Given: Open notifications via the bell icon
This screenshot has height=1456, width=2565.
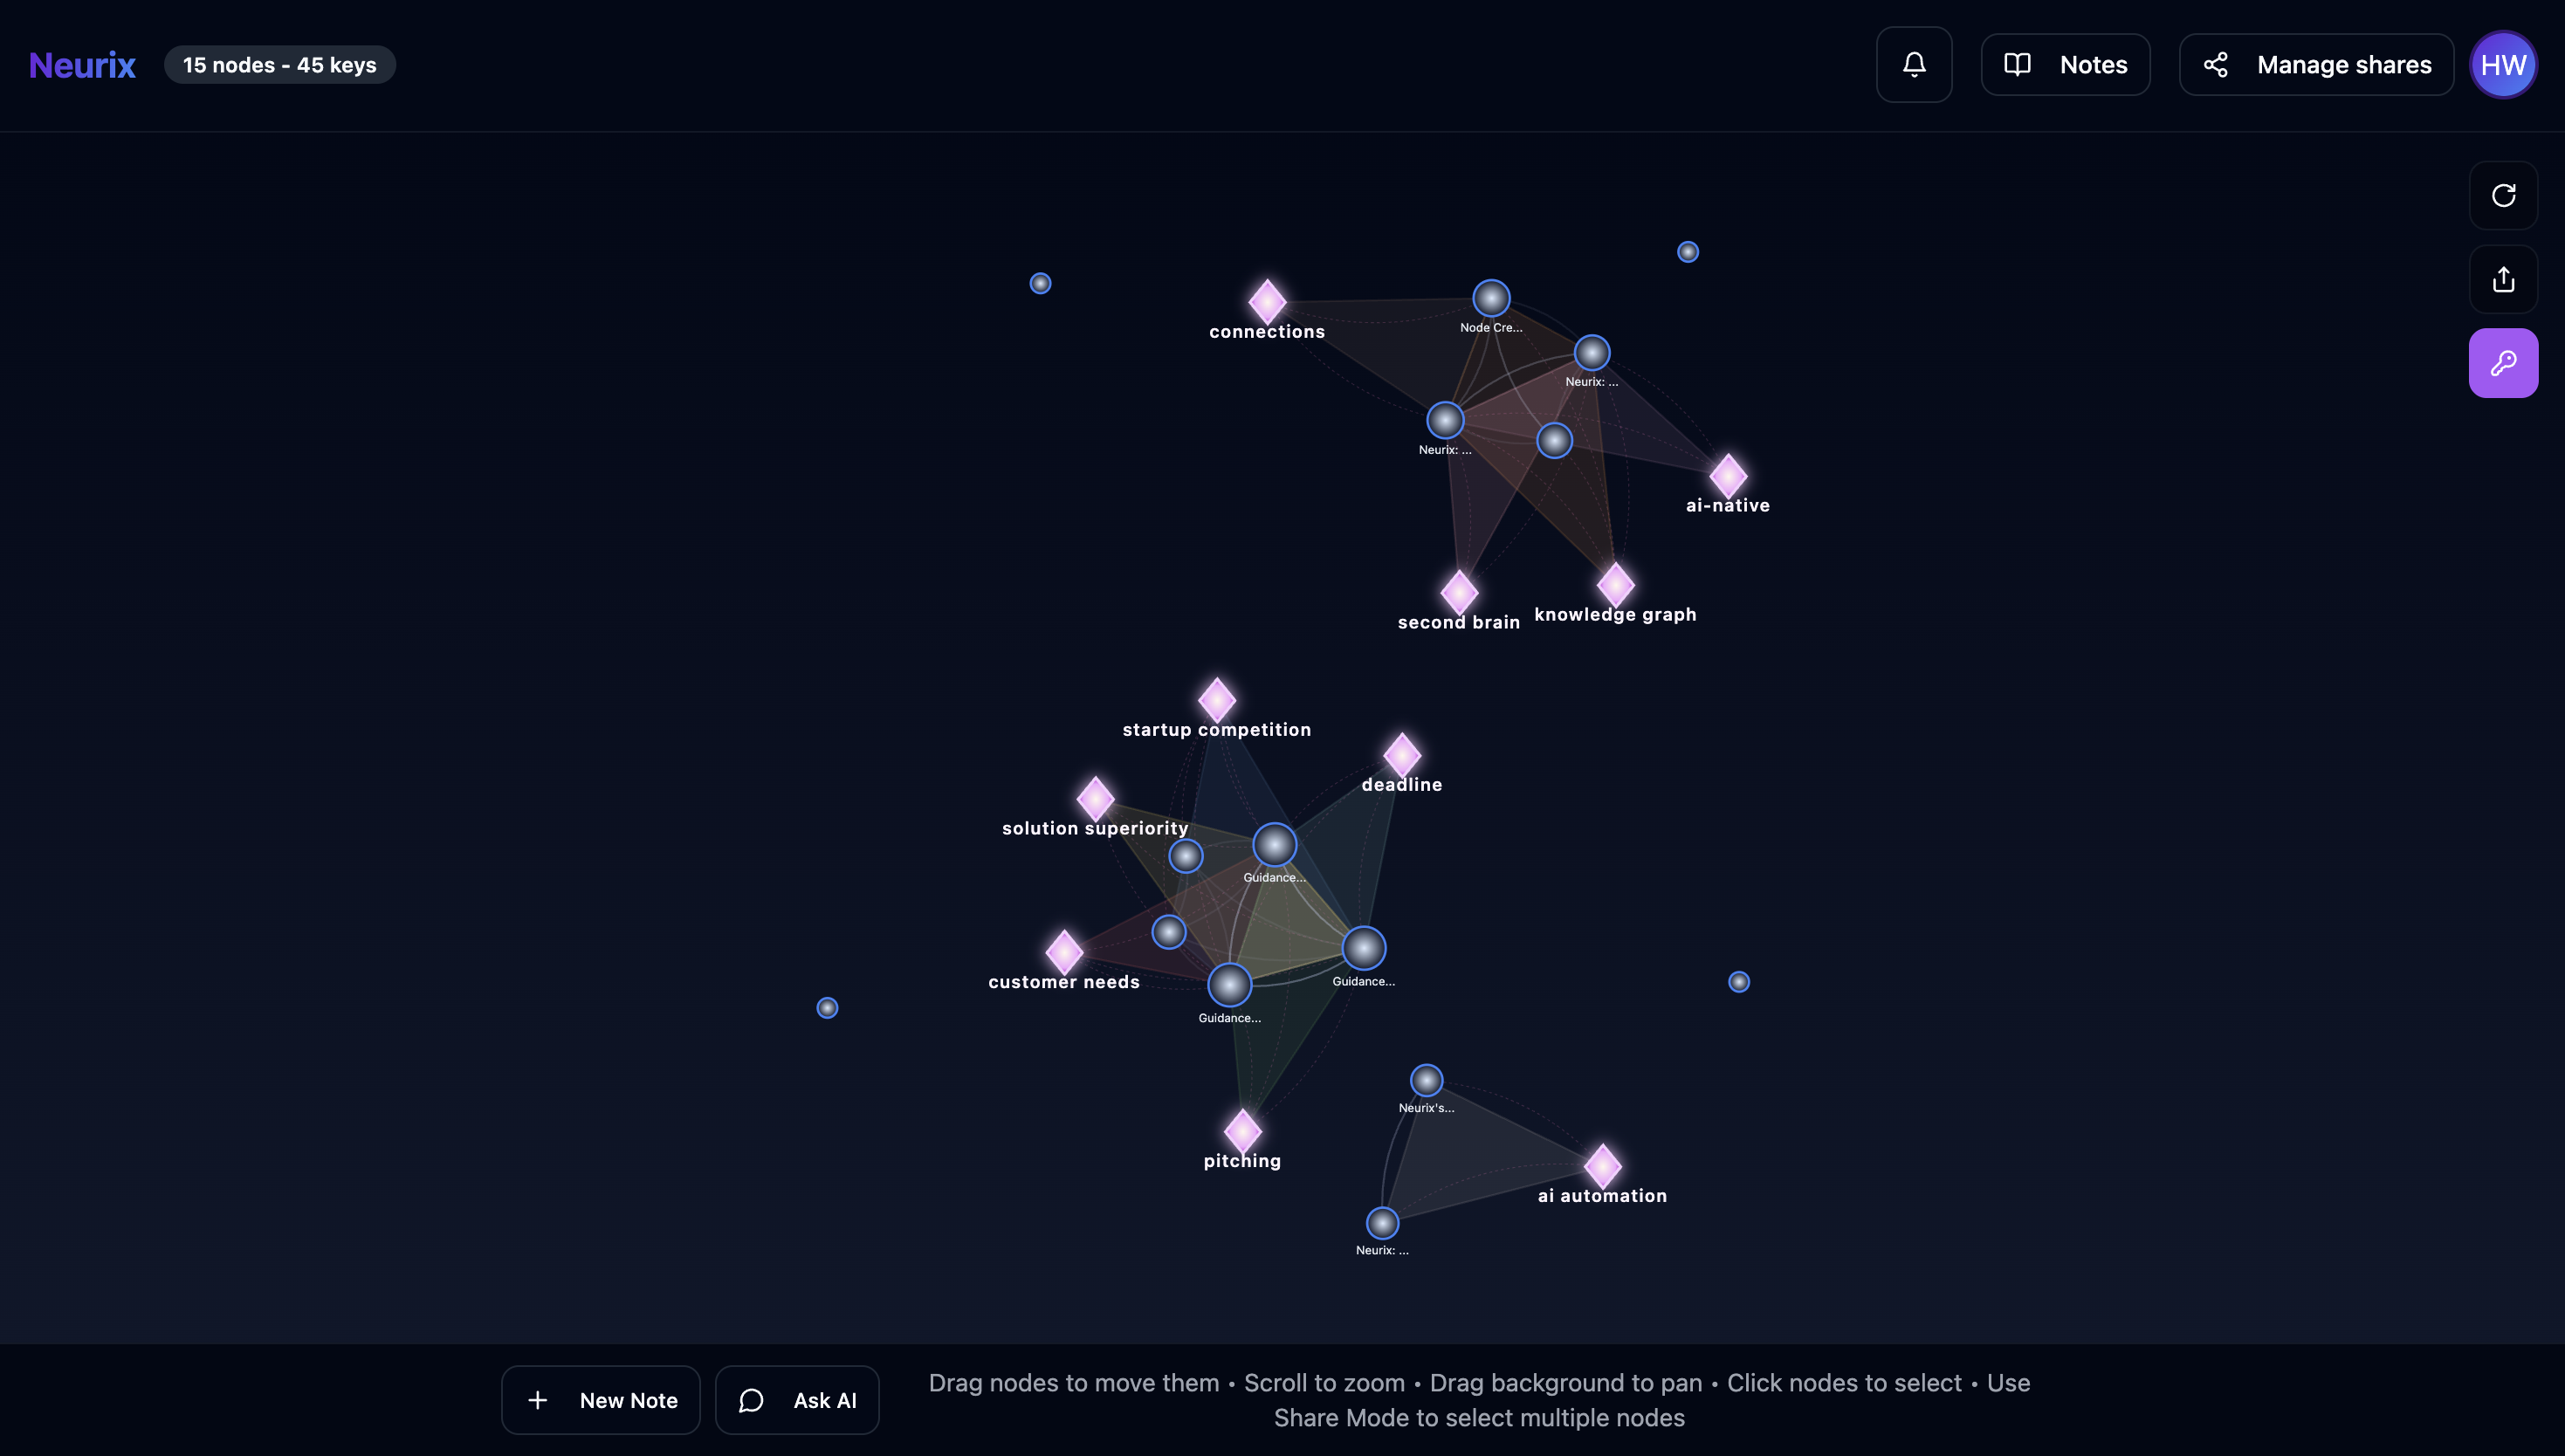Looking at the screenshot, I should [x=1914, y=64].
